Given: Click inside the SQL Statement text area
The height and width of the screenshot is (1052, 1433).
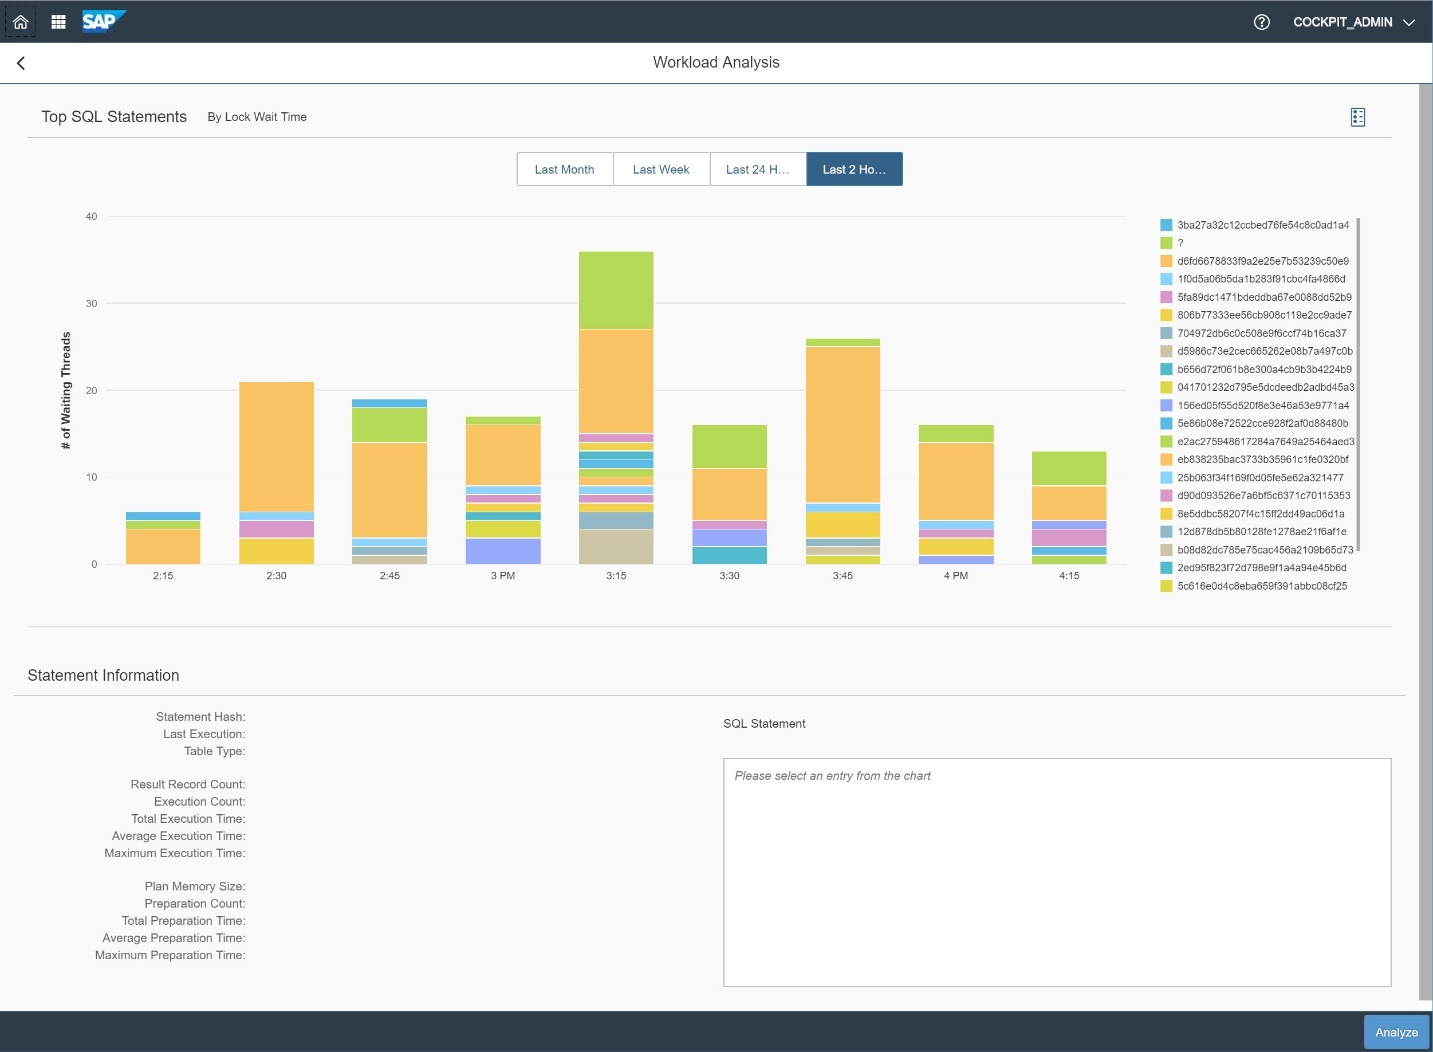Looking at the screenshot, I should [1056, 870].
